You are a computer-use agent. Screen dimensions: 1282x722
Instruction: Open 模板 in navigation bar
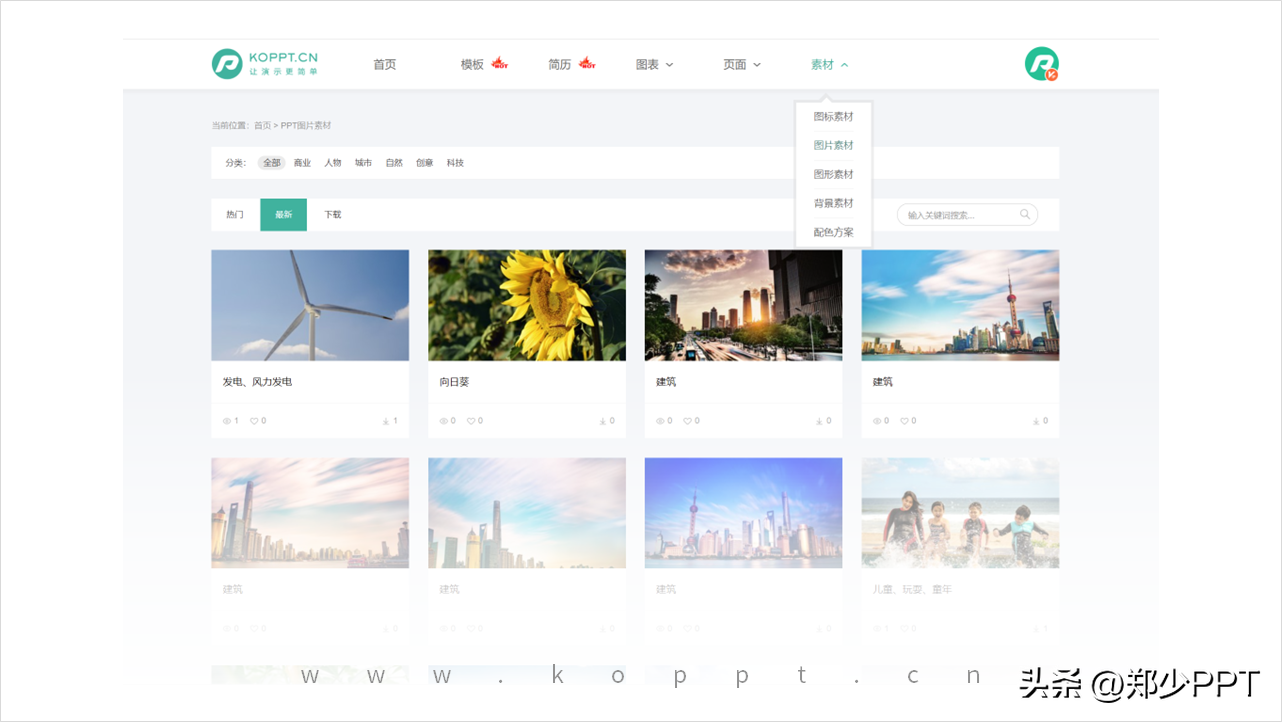(472, 64)
